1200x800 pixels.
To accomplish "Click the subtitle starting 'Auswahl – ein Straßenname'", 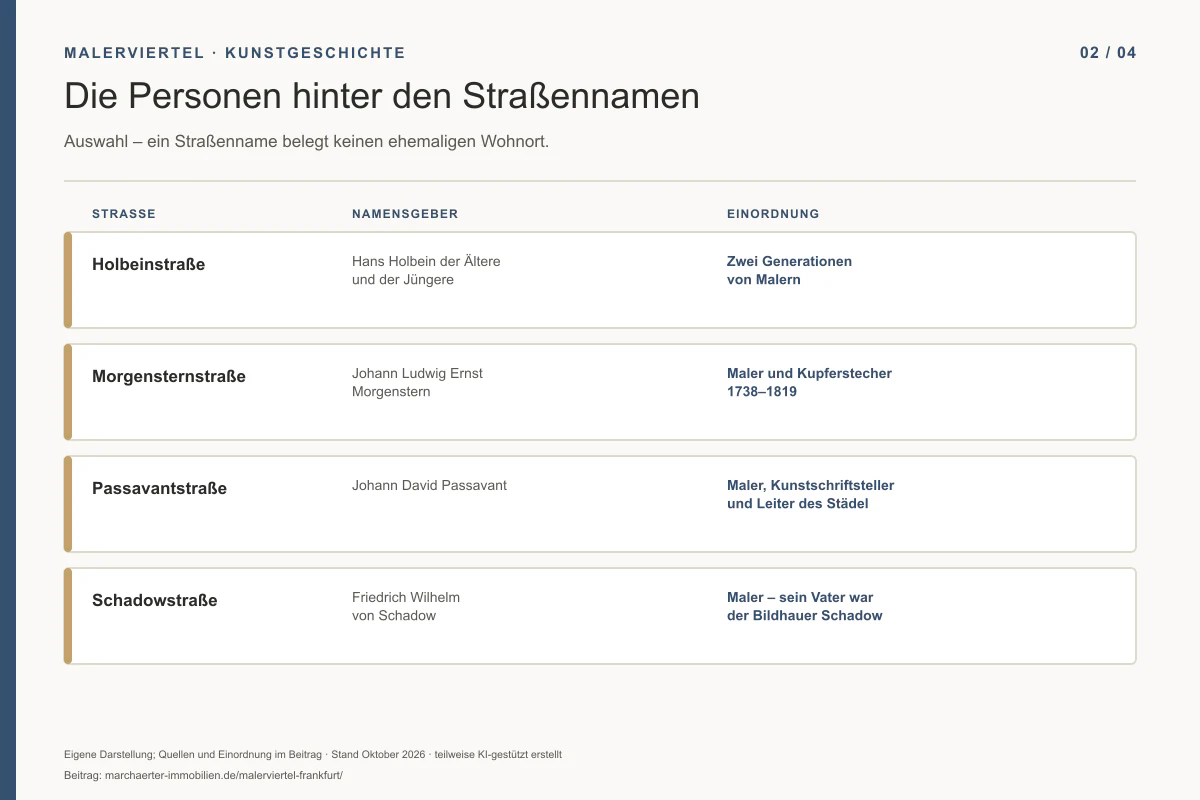I will [x=307, y=142].
